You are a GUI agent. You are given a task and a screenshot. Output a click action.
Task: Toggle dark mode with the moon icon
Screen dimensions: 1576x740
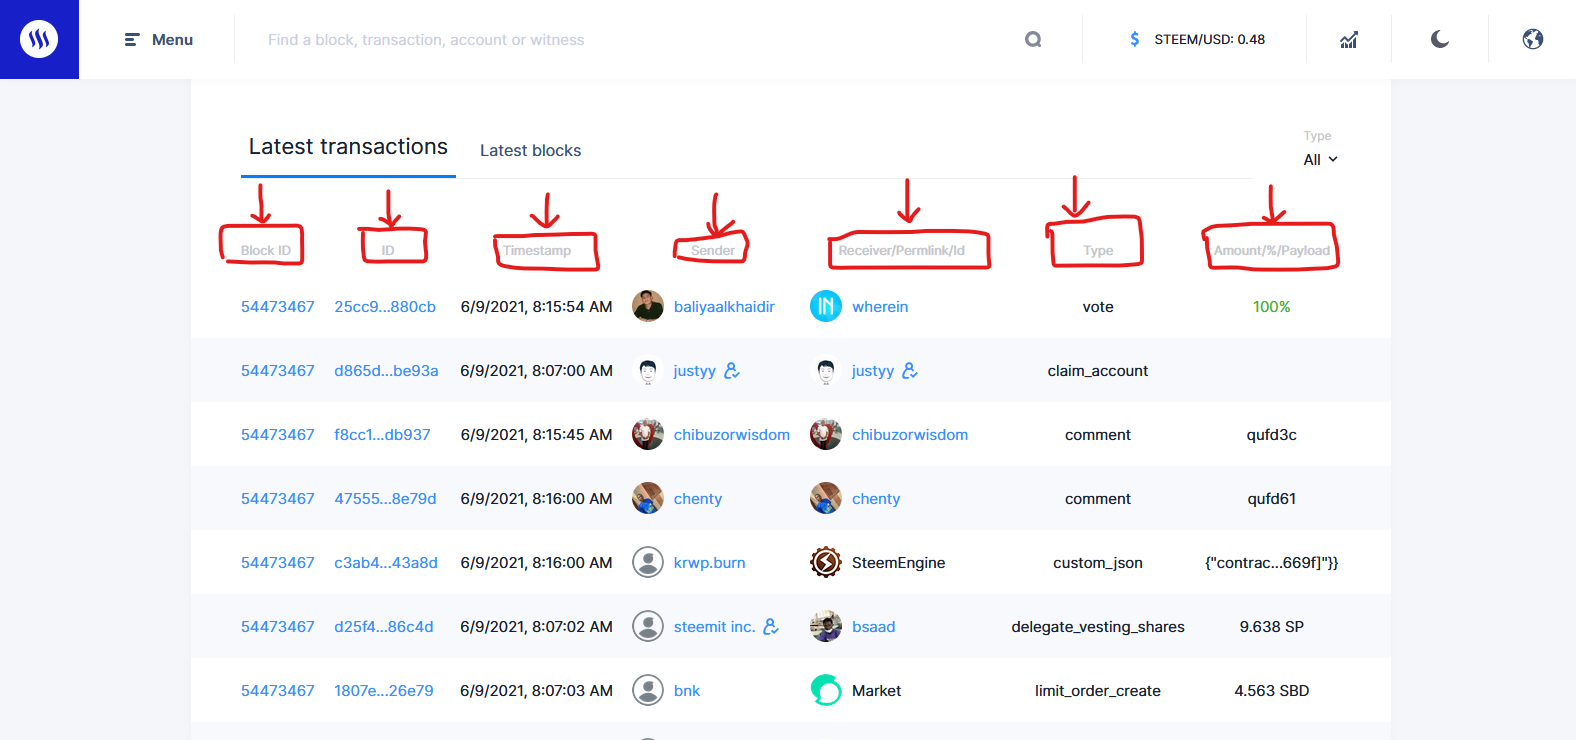[x=1440, y=40]
